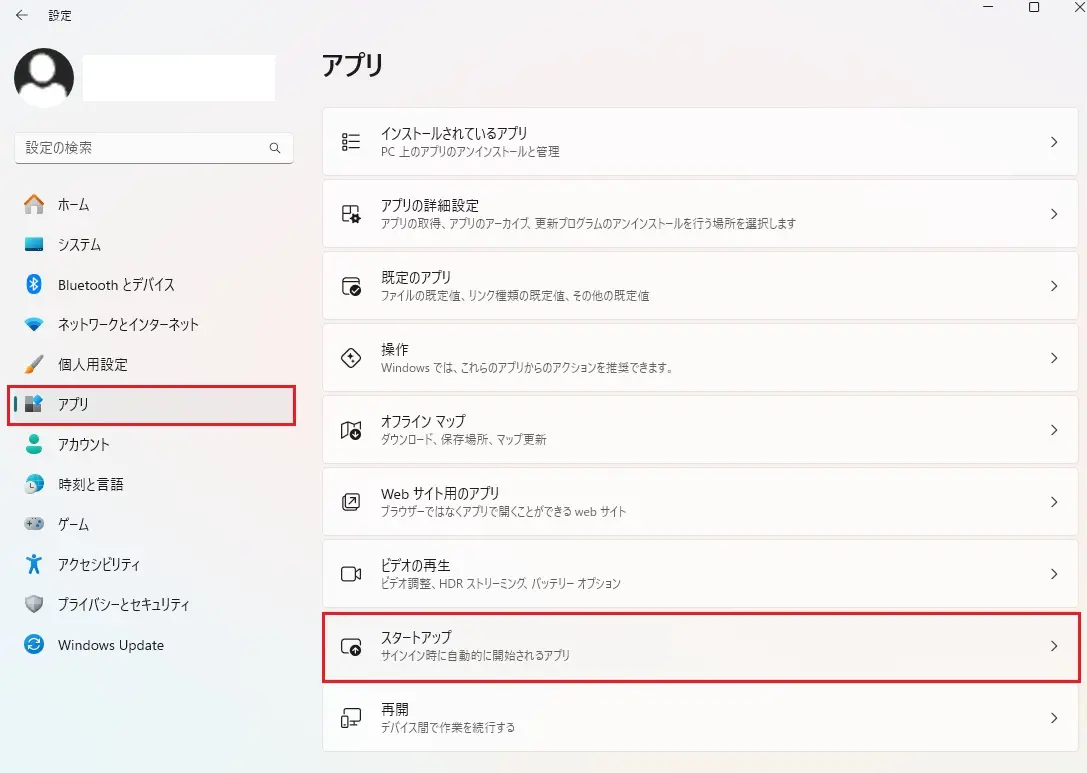Expand インストールされているアプリ chevron
This screenshot has height=773, width=1087.
[1054, 141]
